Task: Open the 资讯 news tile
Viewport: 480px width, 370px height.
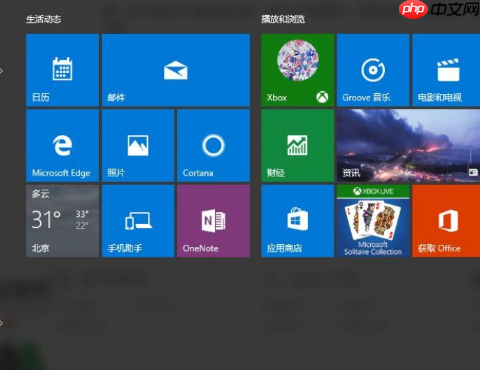Action: 408,146
